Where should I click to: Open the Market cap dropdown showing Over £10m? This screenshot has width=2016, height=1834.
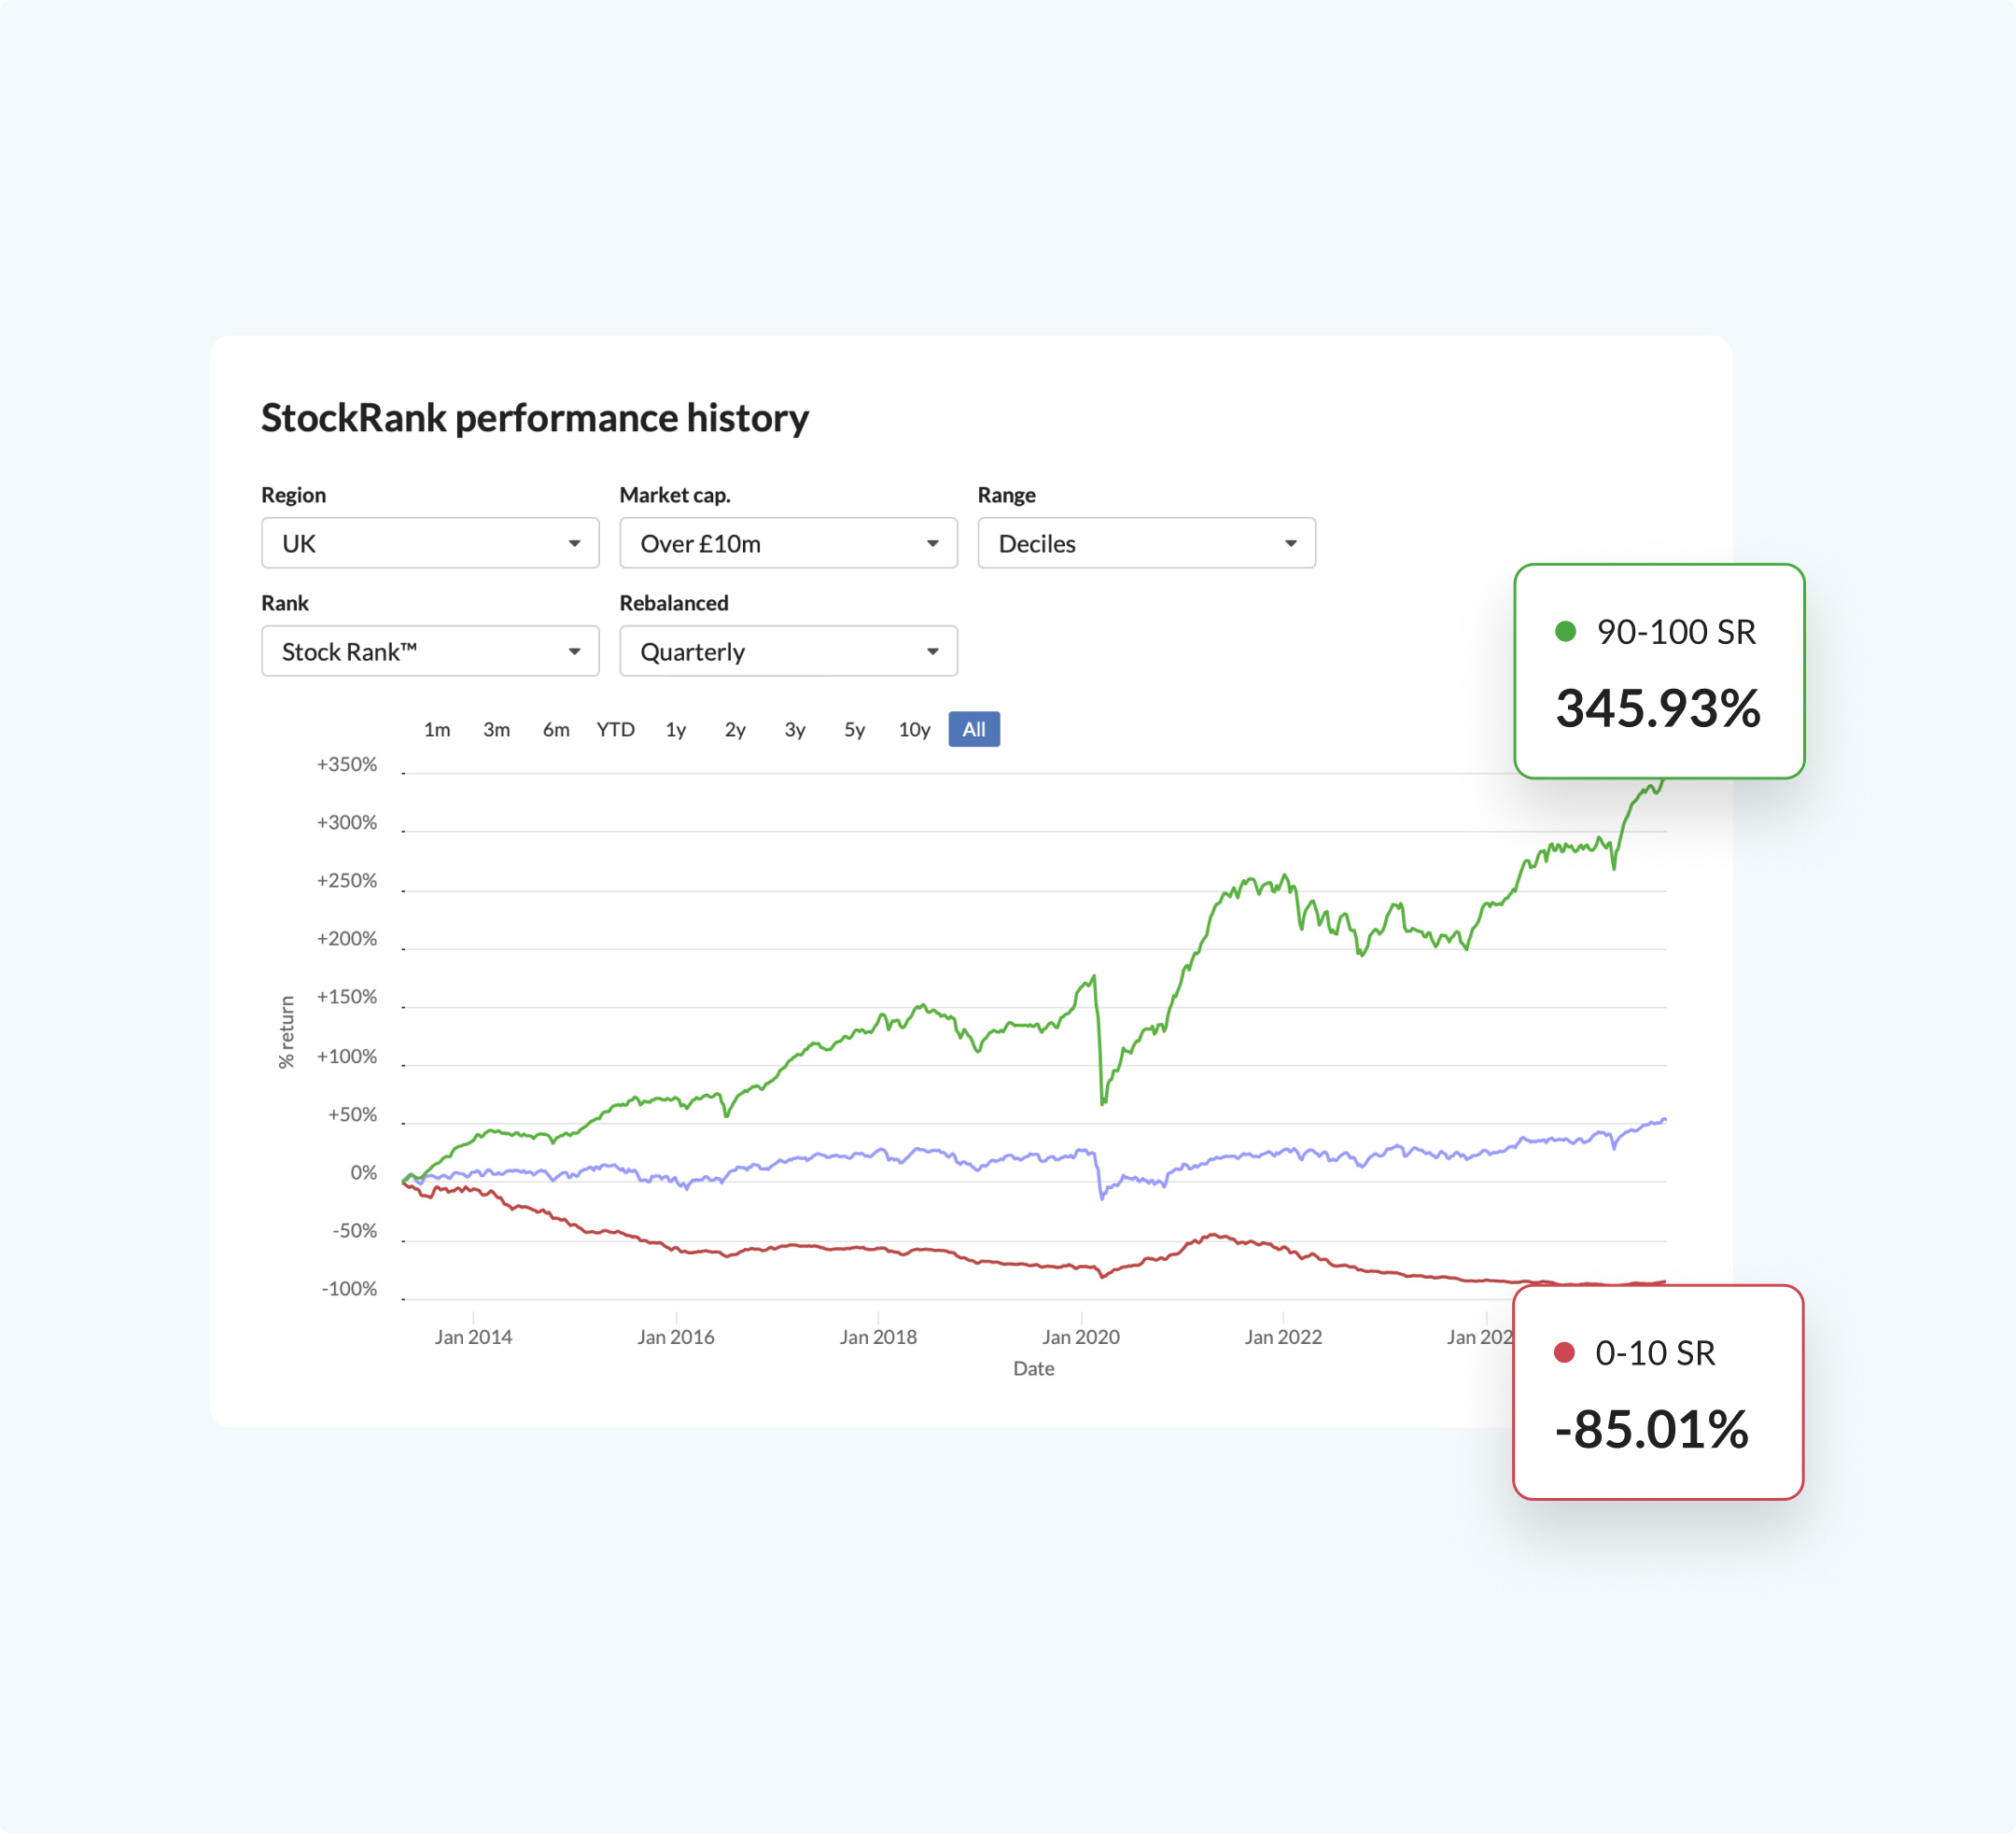pos(788,543)
